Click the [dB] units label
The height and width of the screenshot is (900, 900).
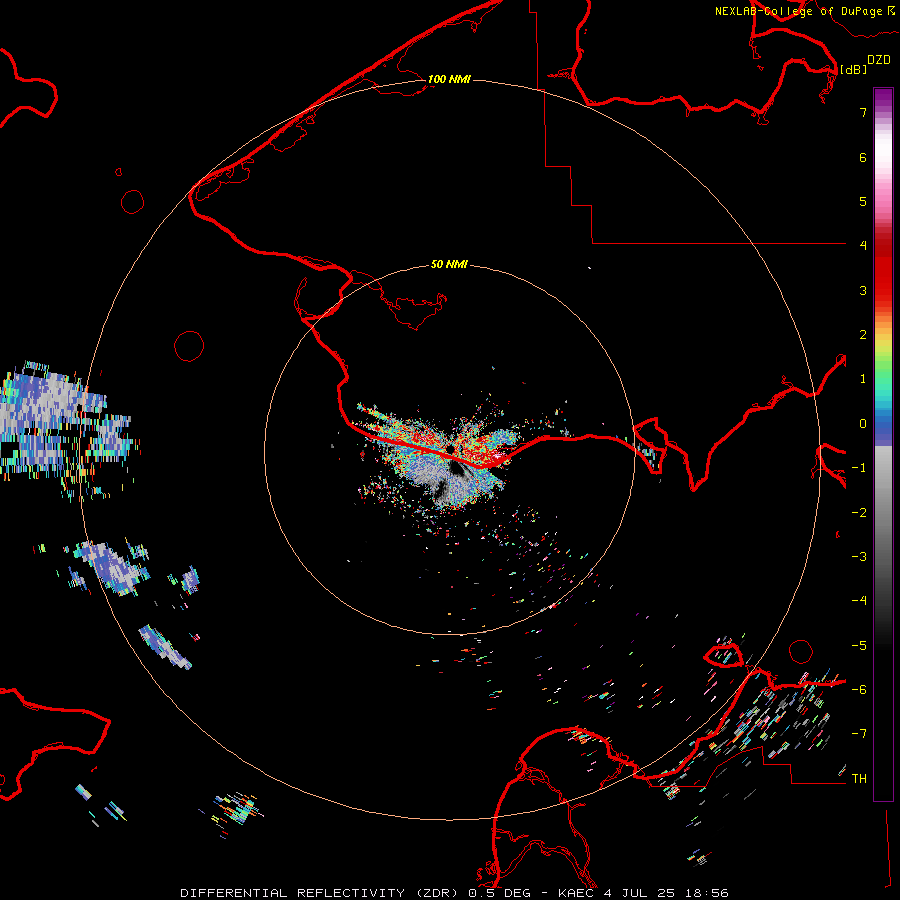pyautogui.click(x=854, y=69)
